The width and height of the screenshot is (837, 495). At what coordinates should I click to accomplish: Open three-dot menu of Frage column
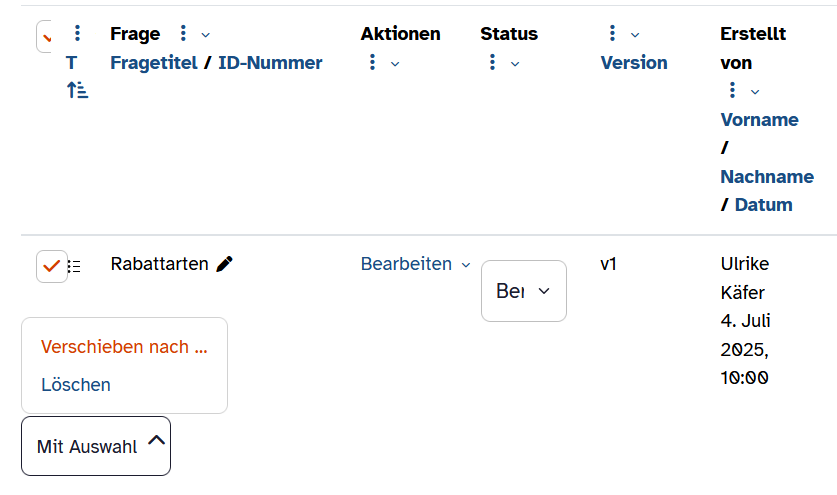click(x=183, y=33)
